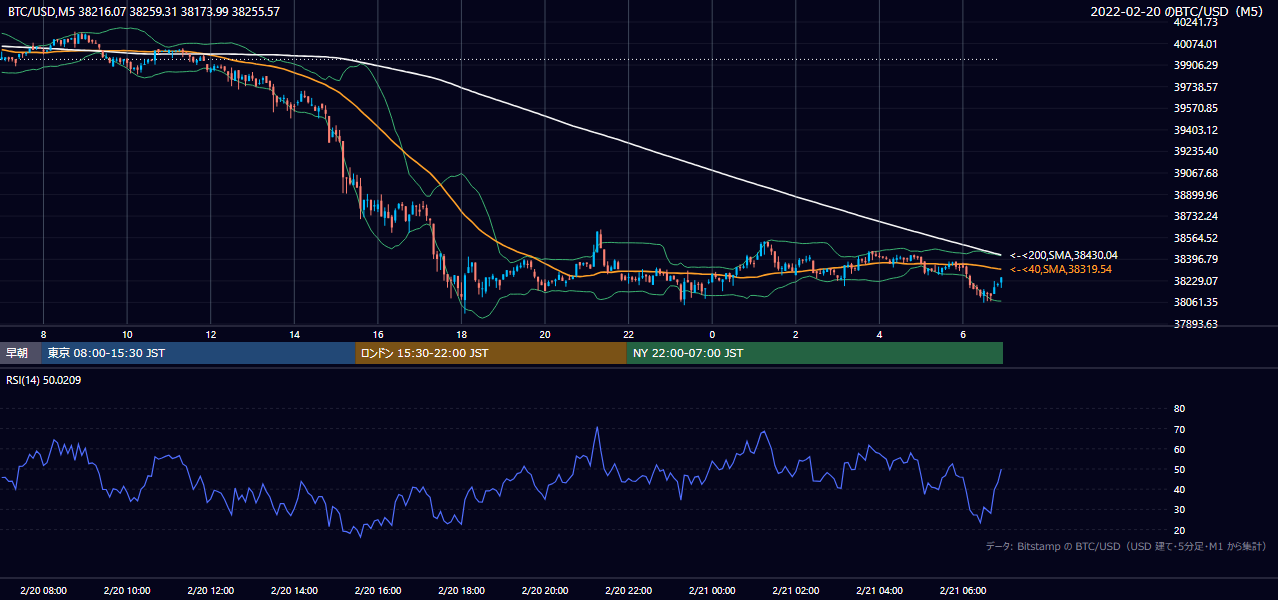Click hour tick 8 under the price chart
1278x600 pixels.
pyautogui.click(x=43, y=333)
